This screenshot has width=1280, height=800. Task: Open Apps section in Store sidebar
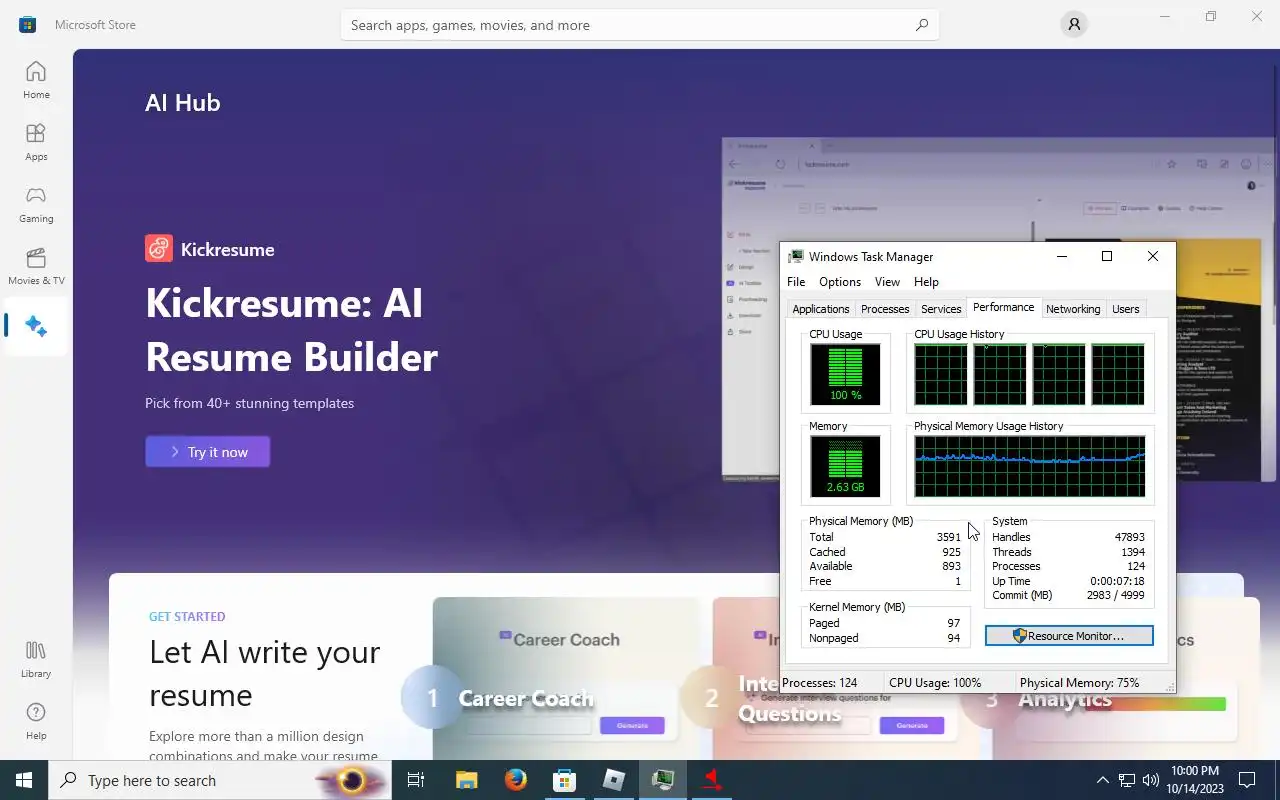36,142
